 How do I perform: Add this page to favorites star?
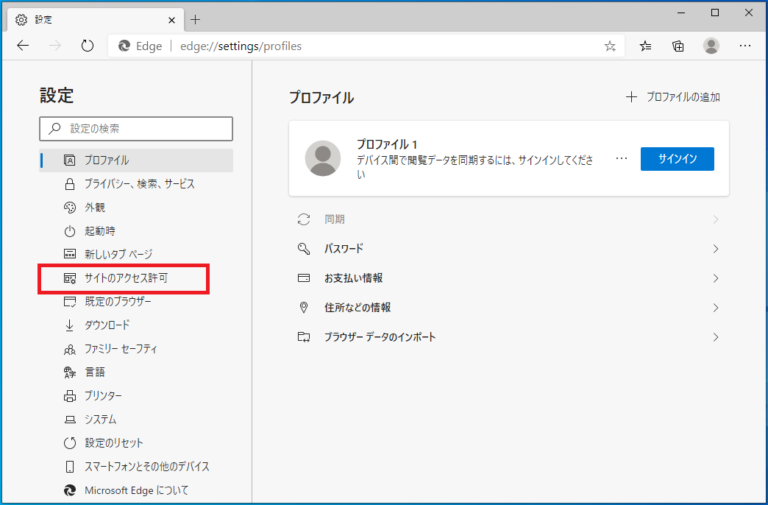pyautogui.click(x=609, y=46)
